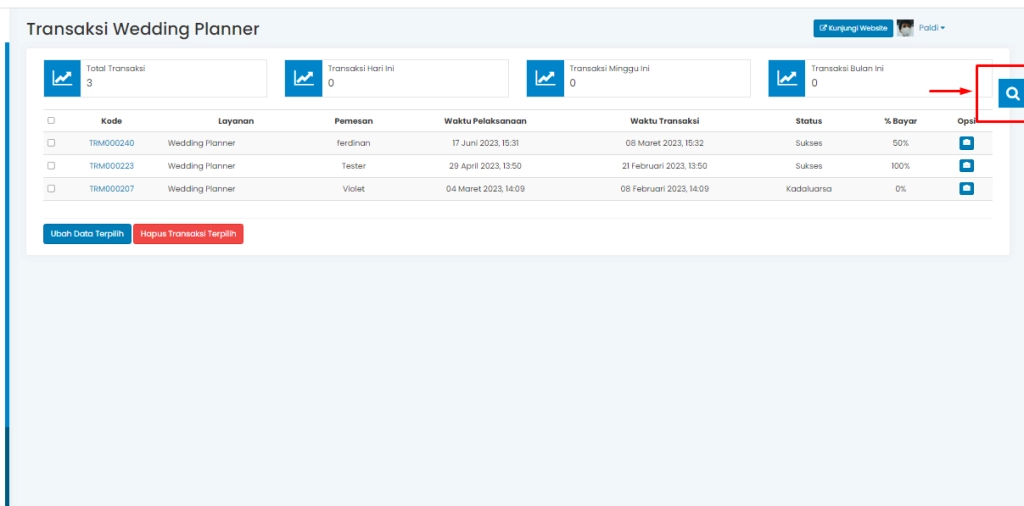Open transaction code link TRM000207

111,188
